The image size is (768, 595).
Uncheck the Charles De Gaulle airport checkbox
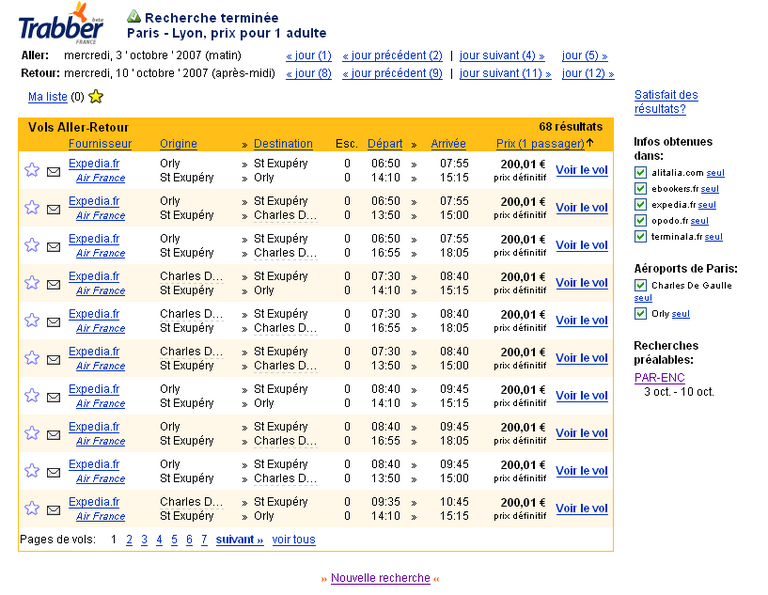click(x=640, y=285)
